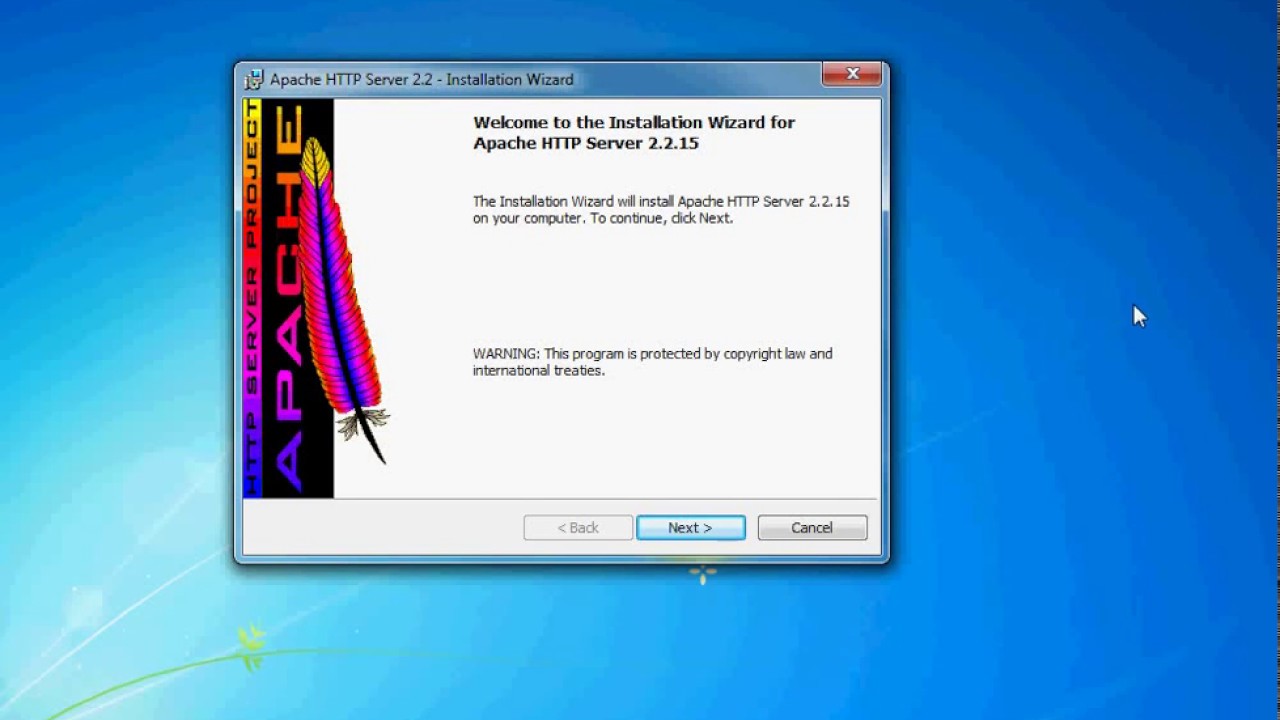Click 'The Installation Wizard will install' paragraph
Image resolution: width=1280 pixels, height=720 pixels.
(x=661, y=210)
